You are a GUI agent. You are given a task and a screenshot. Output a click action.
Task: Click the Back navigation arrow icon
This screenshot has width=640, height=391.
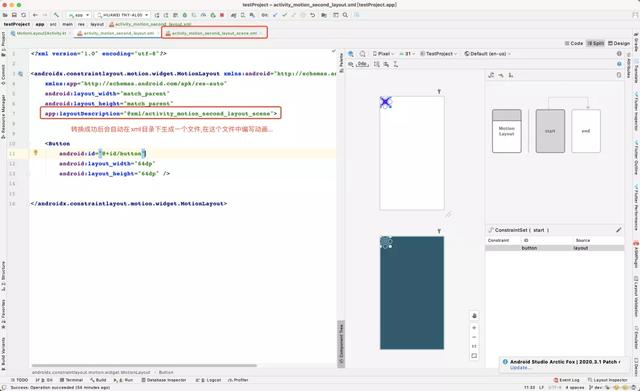(36, 15)
